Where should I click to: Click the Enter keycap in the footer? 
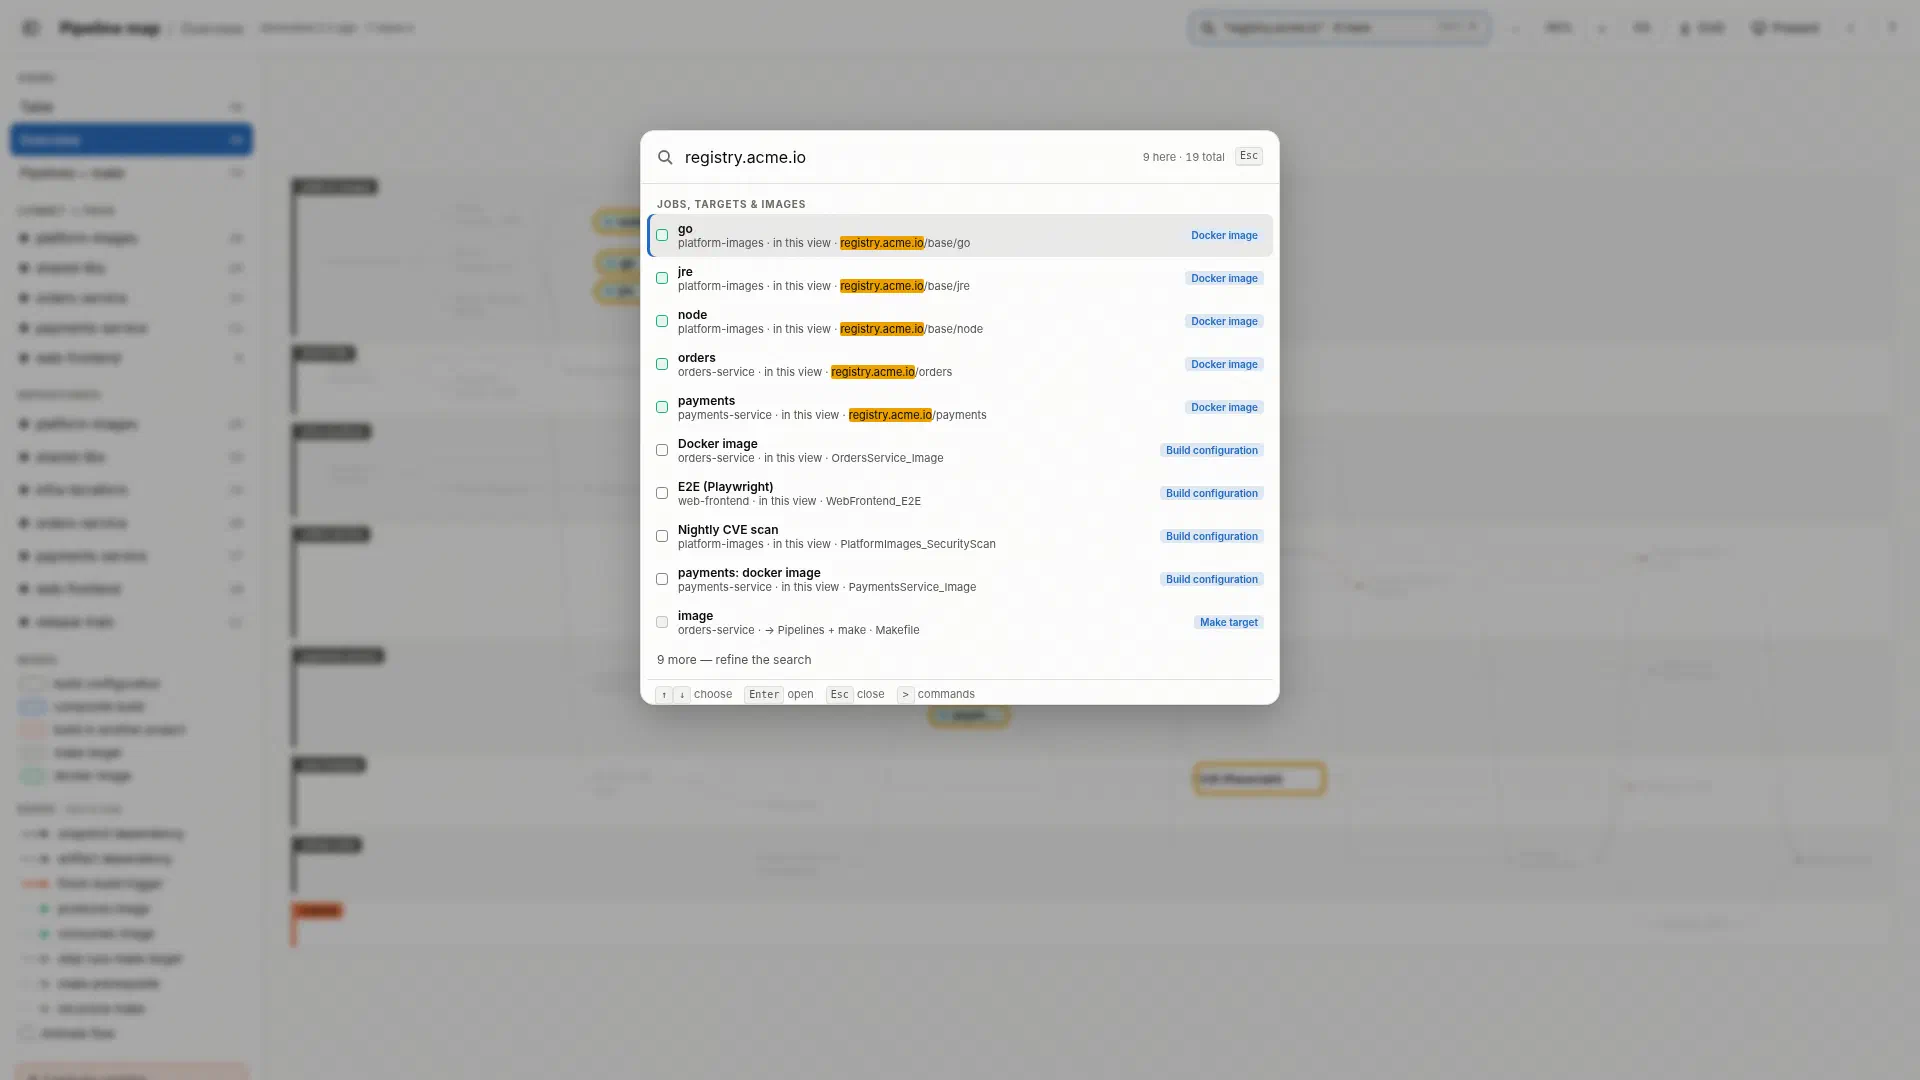click(x=764, y=694)
